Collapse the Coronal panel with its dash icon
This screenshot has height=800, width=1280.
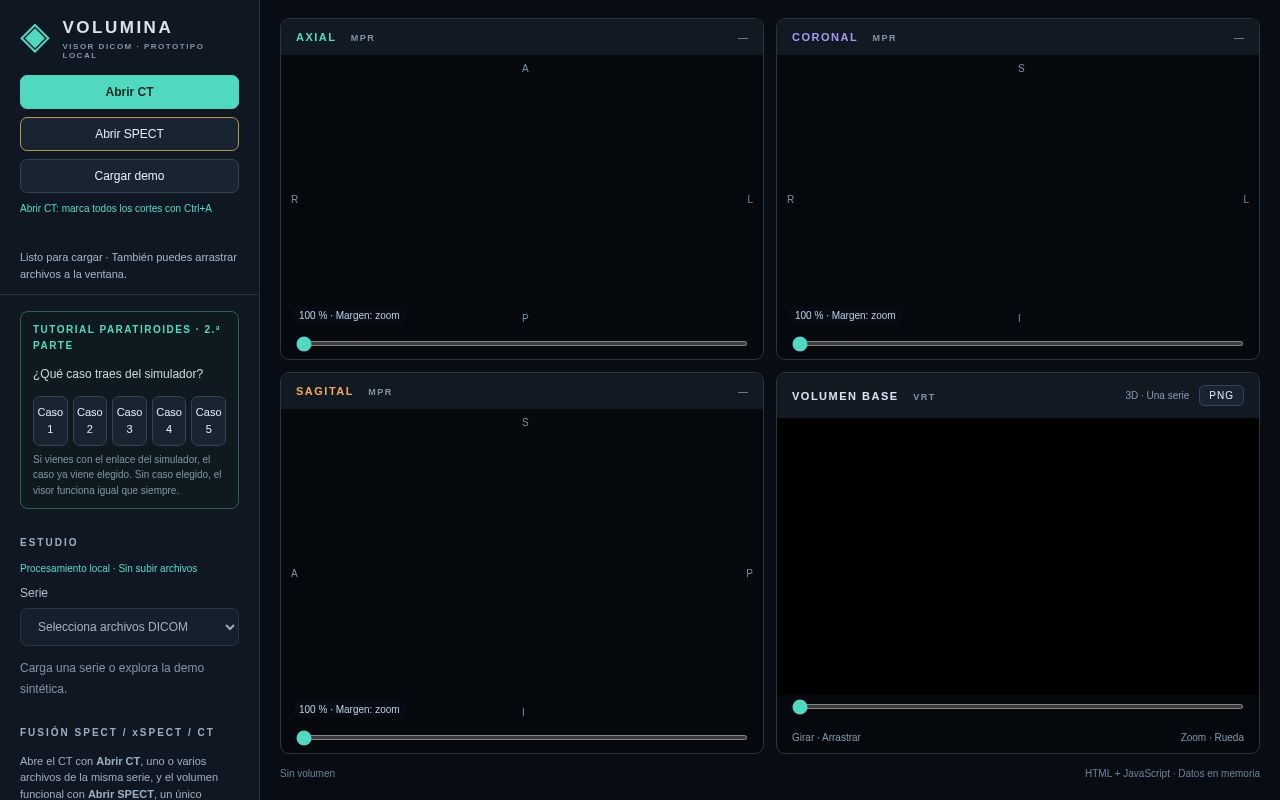[1239, 38]
